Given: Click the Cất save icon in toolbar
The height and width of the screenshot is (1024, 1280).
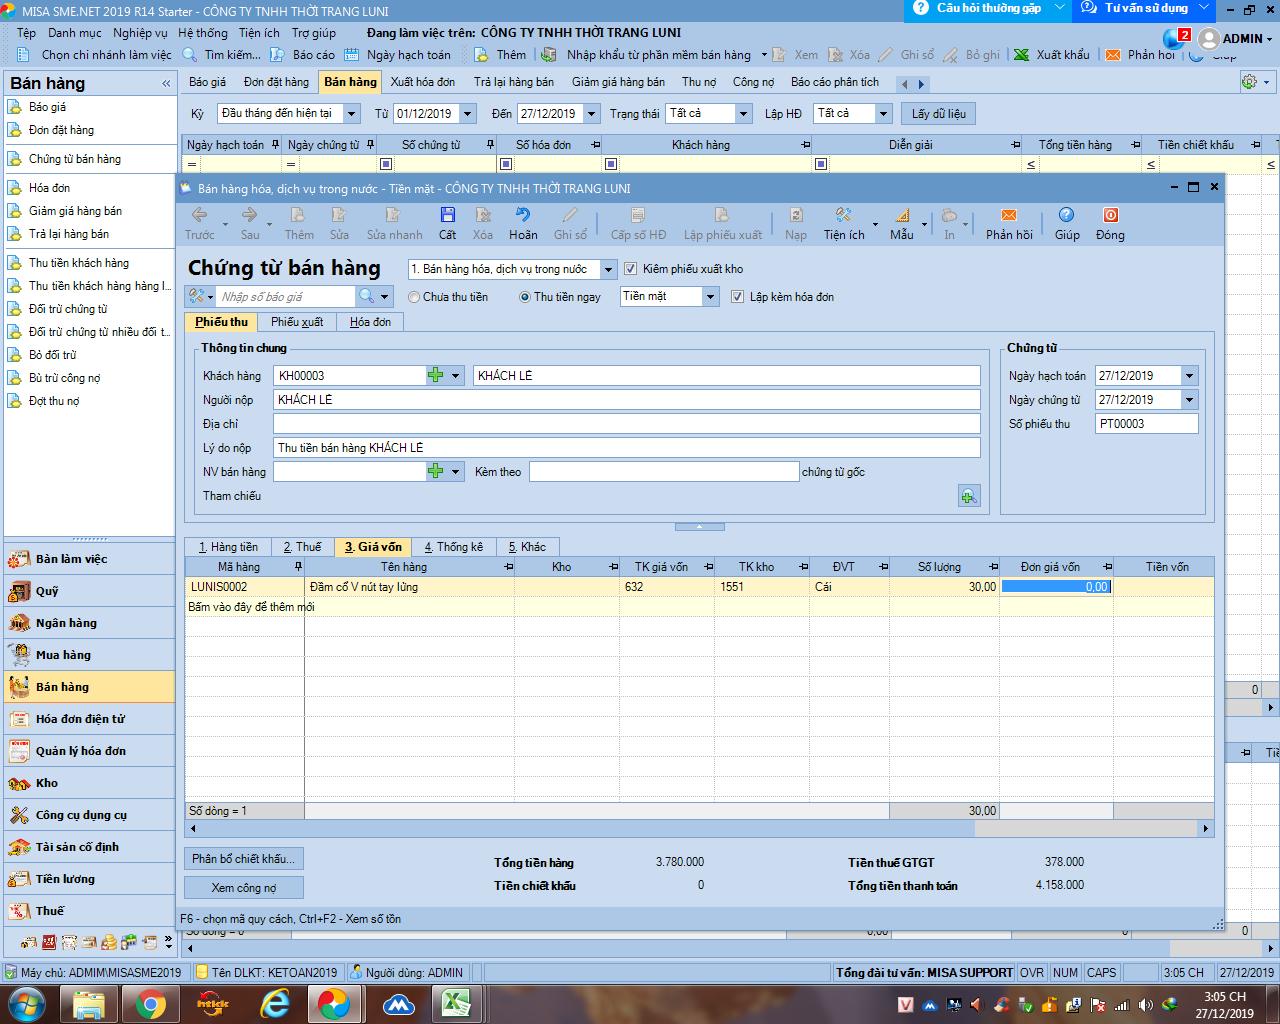Looking at the screenshot, I should coord(447,216).
